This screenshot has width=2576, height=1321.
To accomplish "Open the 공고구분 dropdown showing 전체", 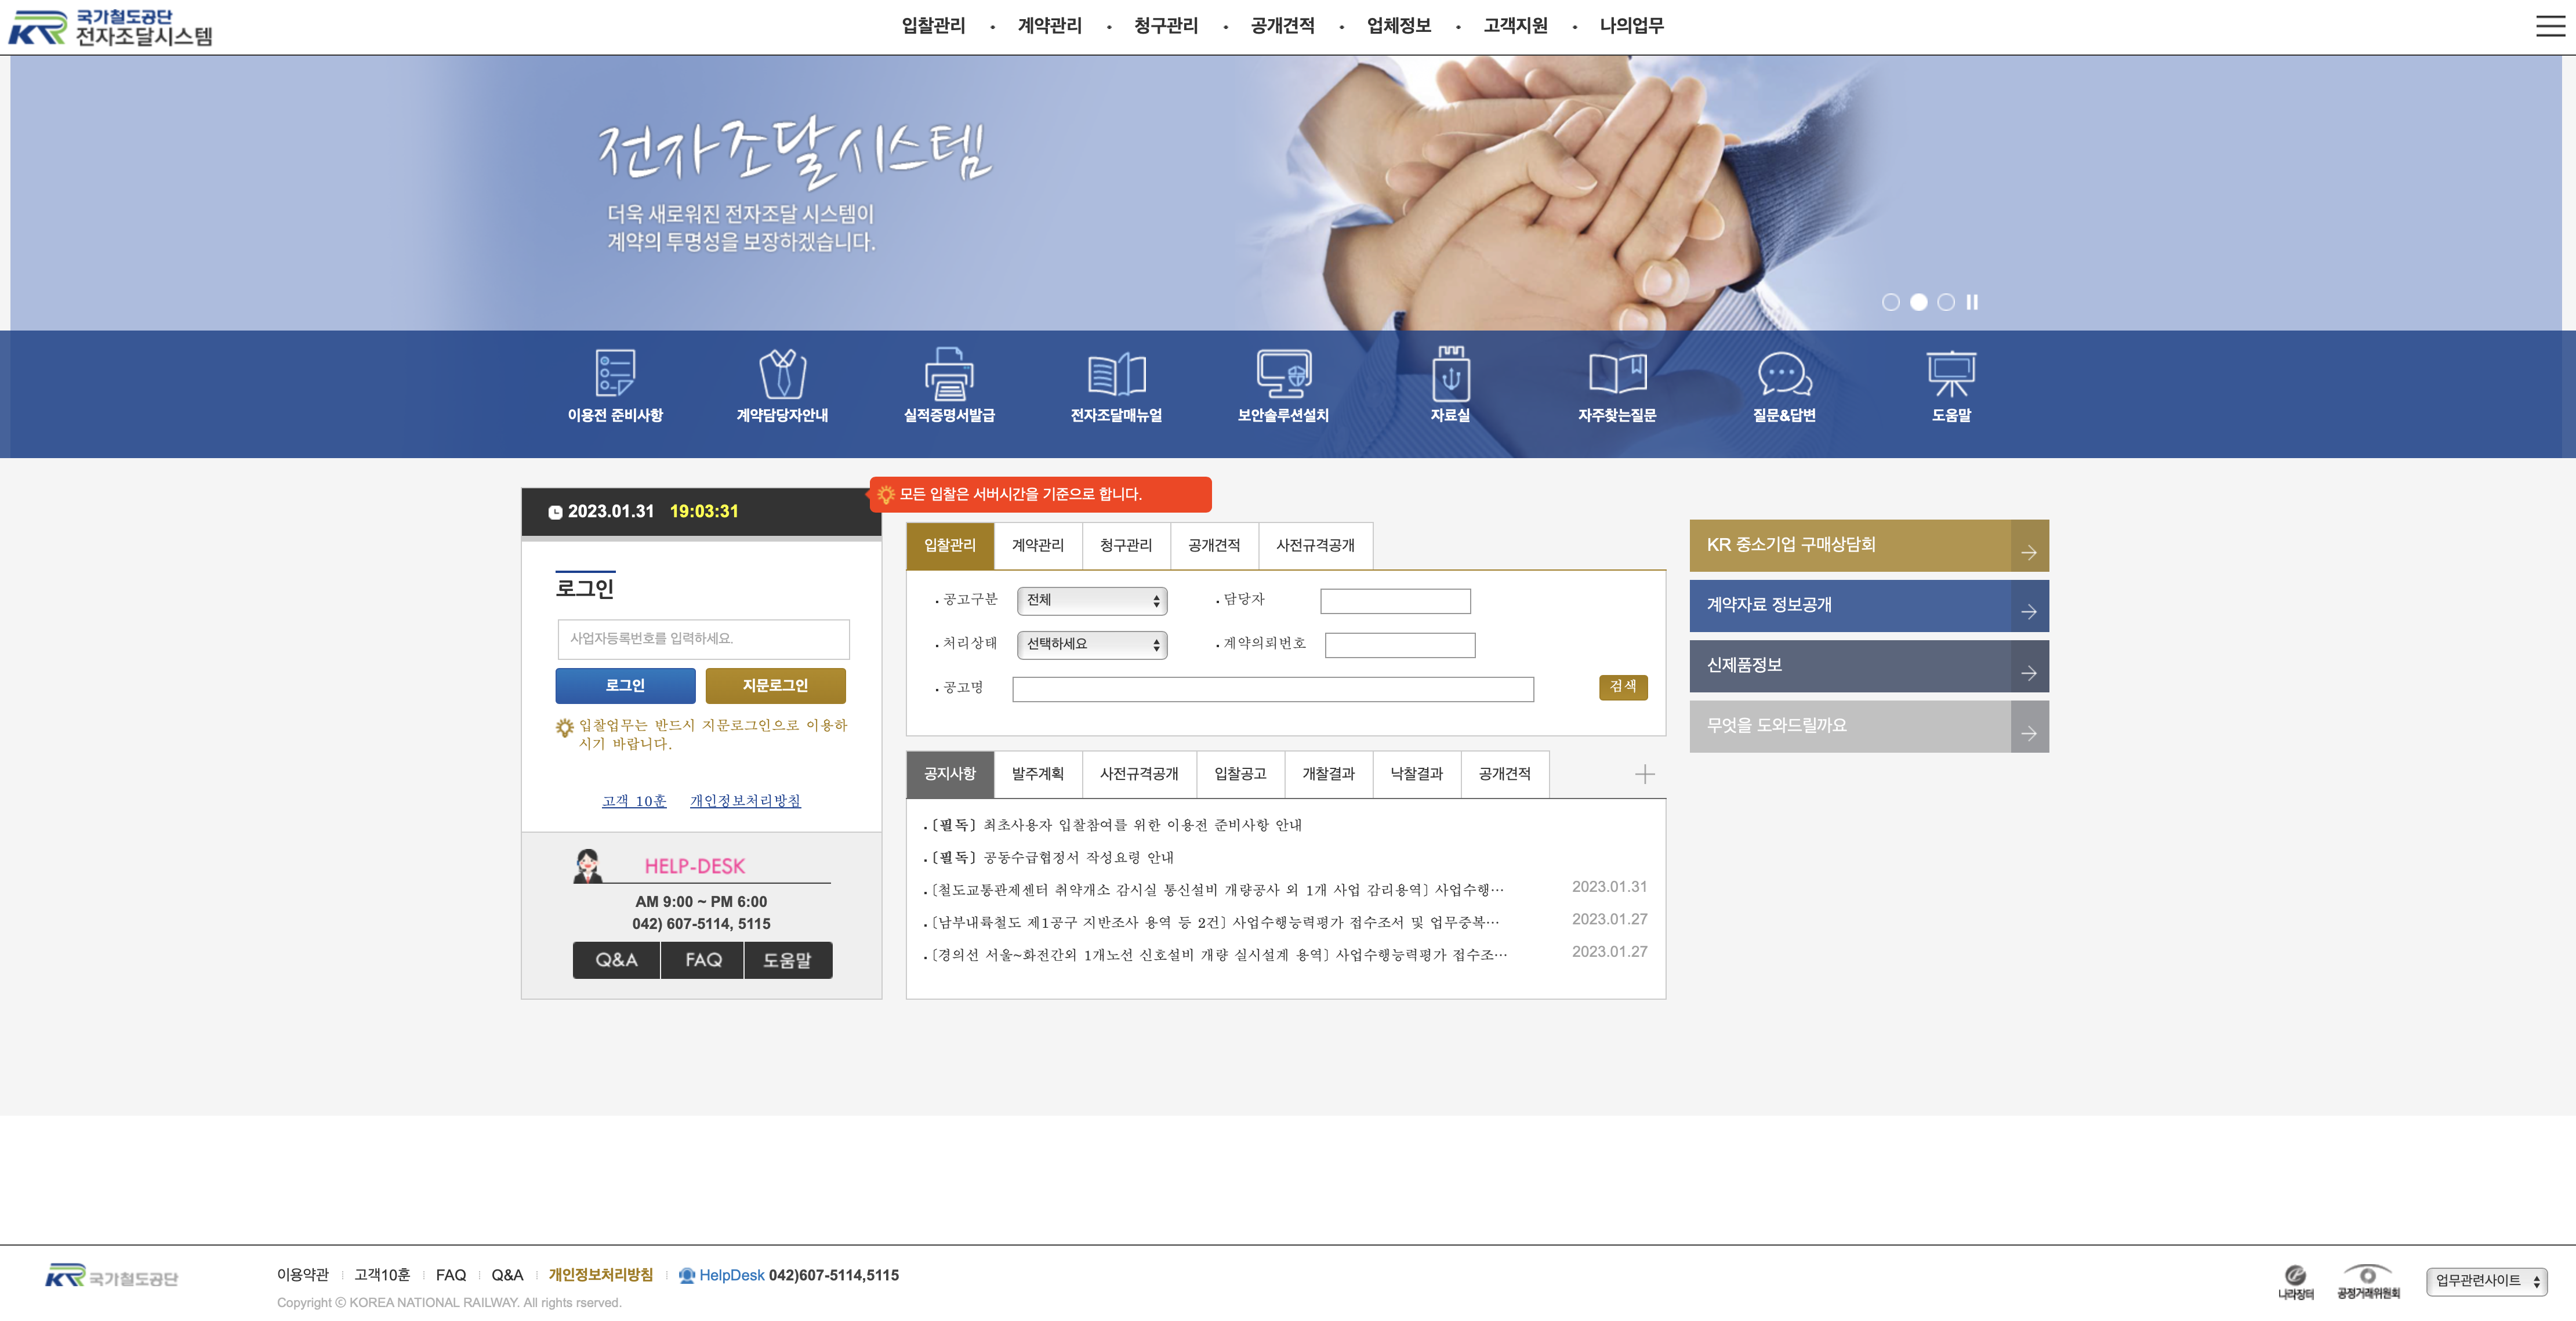I will (1092, 601).
